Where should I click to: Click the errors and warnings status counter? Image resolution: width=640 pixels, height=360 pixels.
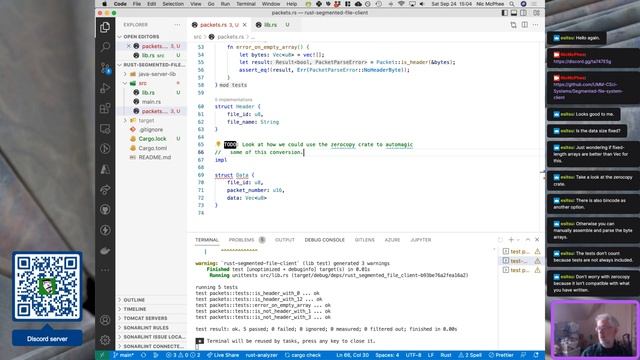(183, 355)
